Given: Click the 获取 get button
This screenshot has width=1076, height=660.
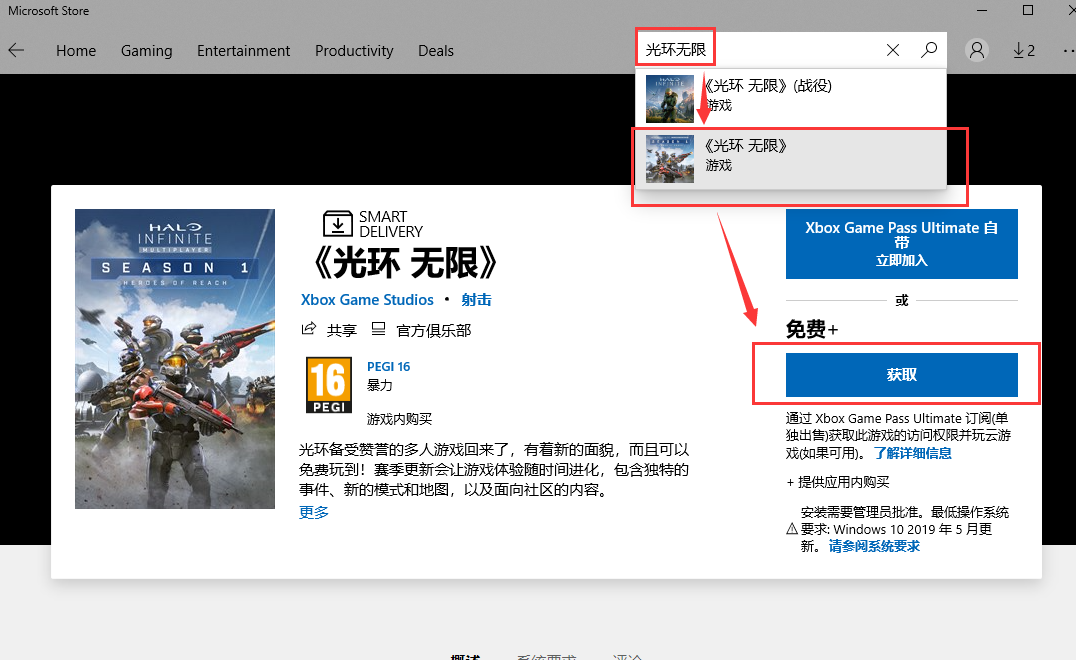Looking at the screenshot, I should (902, 375).
